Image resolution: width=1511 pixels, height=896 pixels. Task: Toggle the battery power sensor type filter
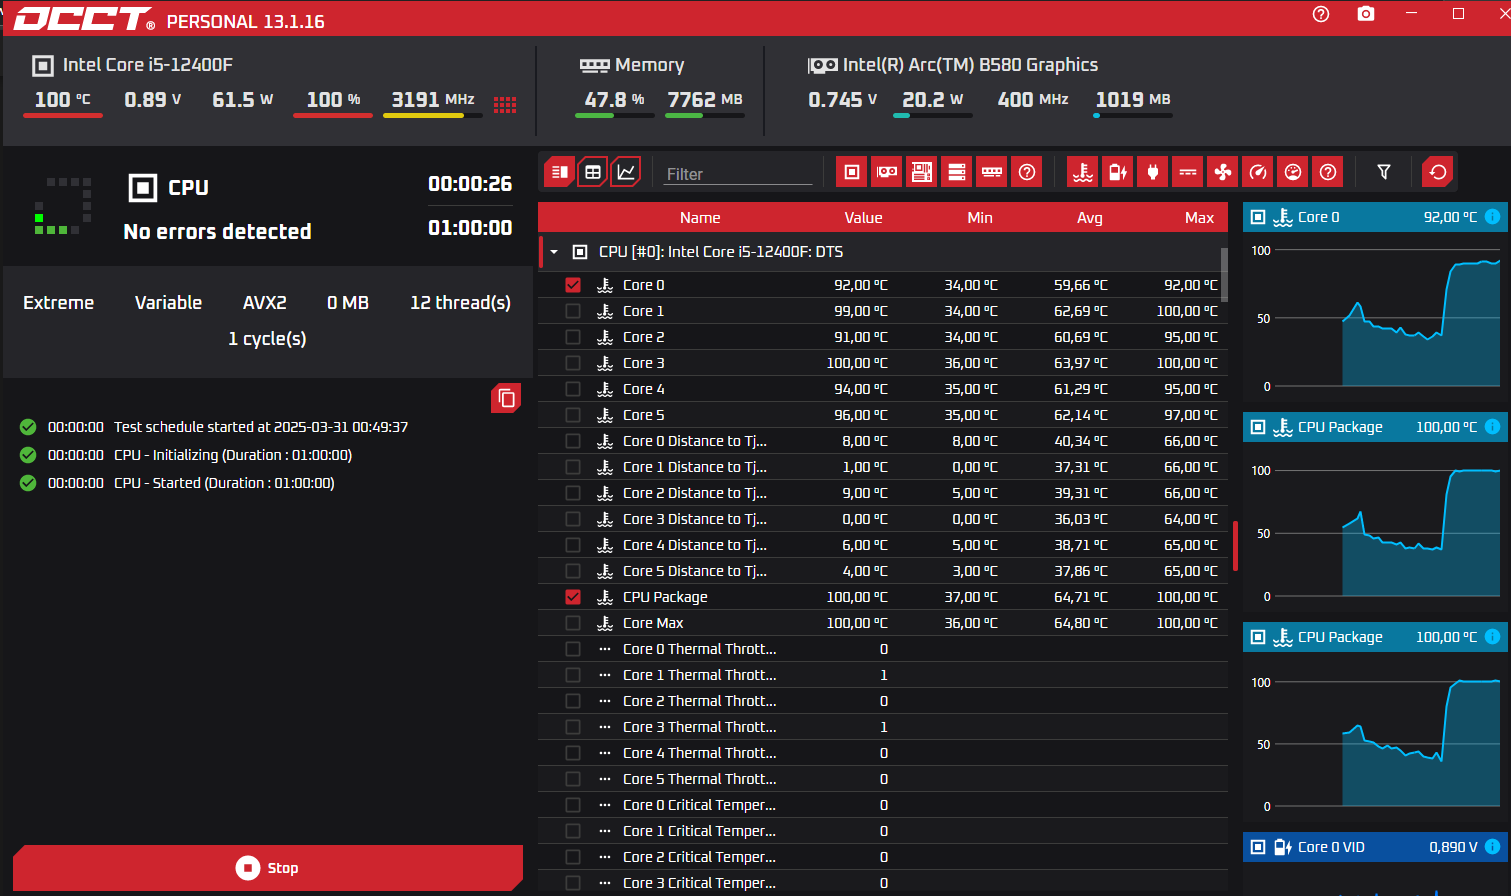coord(1118,172)
